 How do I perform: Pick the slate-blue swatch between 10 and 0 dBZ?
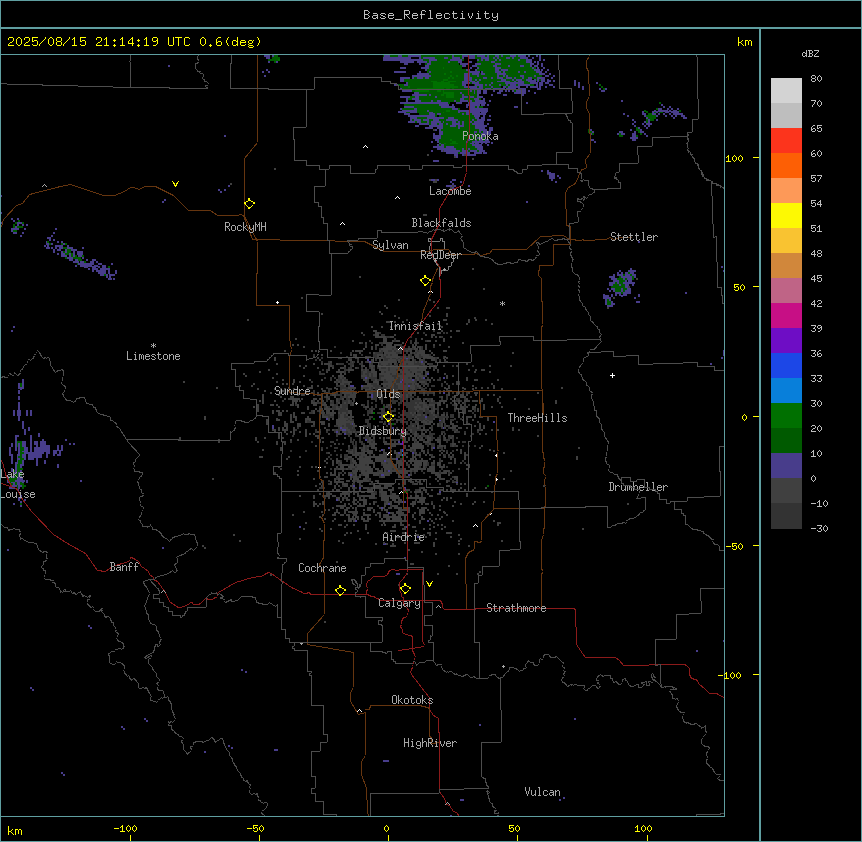pos(786,466)
